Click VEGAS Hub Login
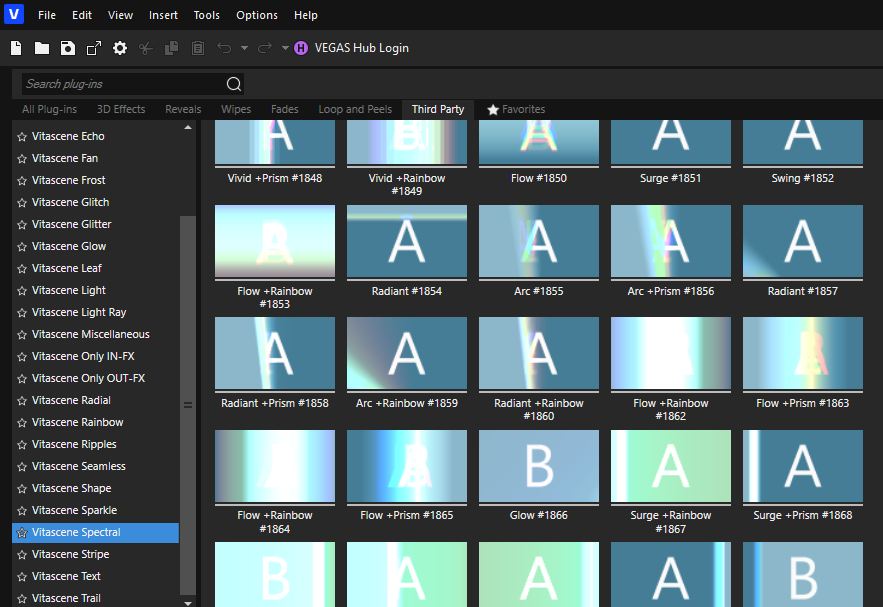883x607 pixels. point(361,48)
